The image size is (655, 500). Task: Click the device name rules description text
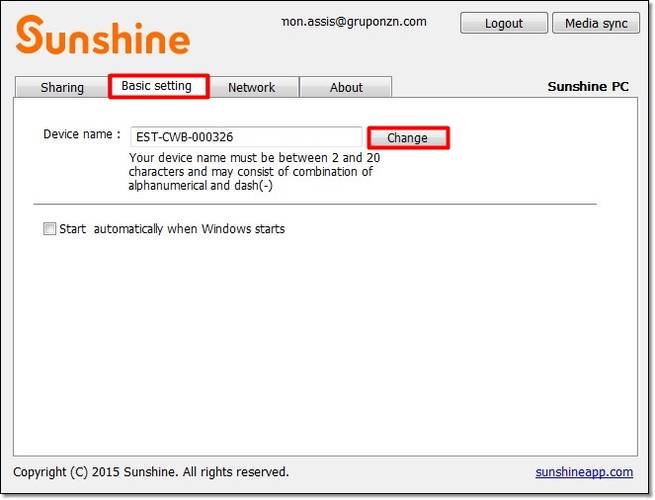[x=254, y=171]
